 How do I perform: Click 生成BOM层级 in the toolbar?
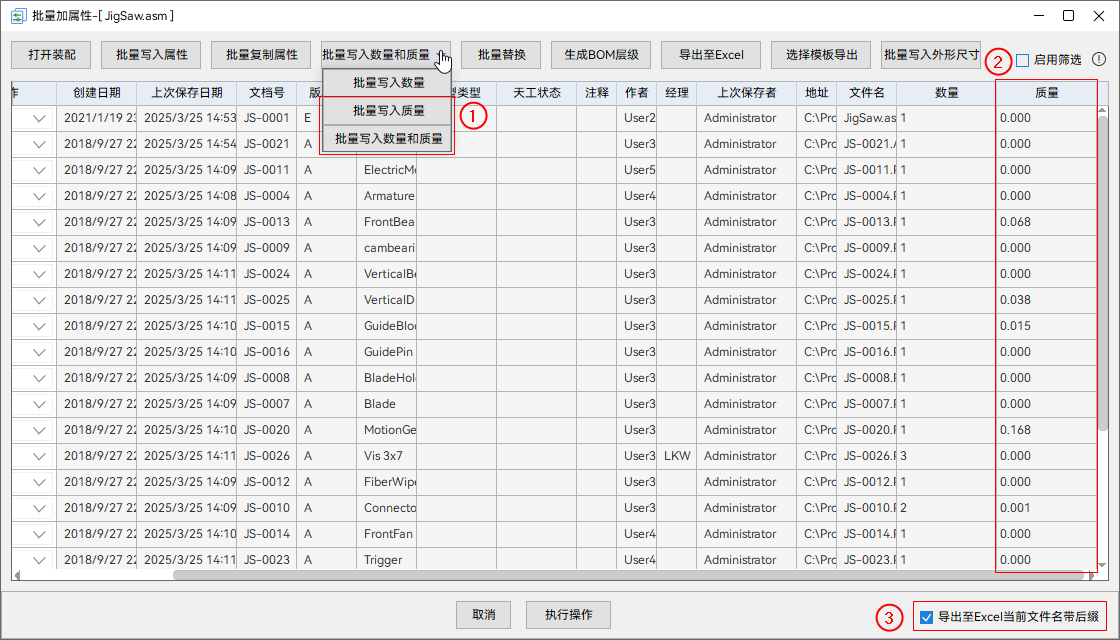coord(600,55)
